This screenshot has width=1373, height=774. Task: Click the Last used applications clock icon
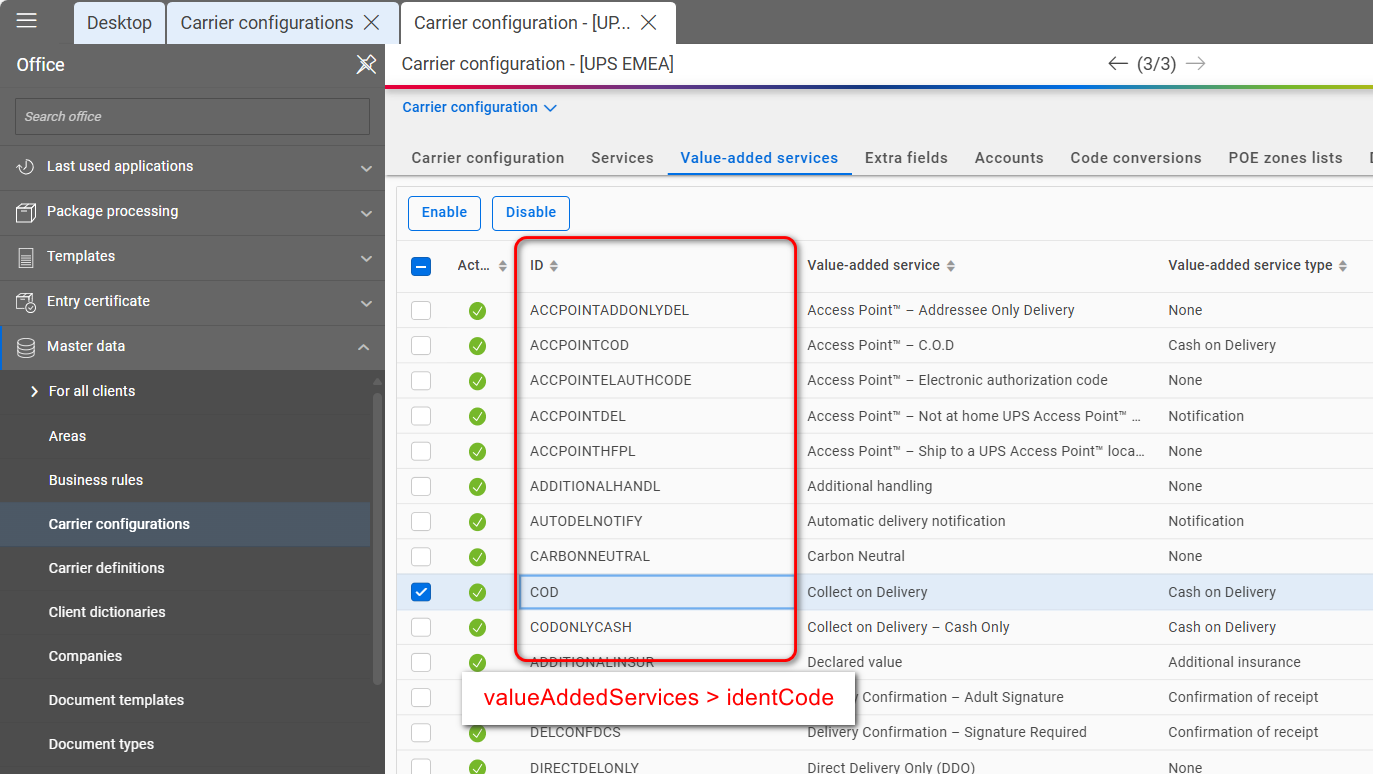[26, 167]
